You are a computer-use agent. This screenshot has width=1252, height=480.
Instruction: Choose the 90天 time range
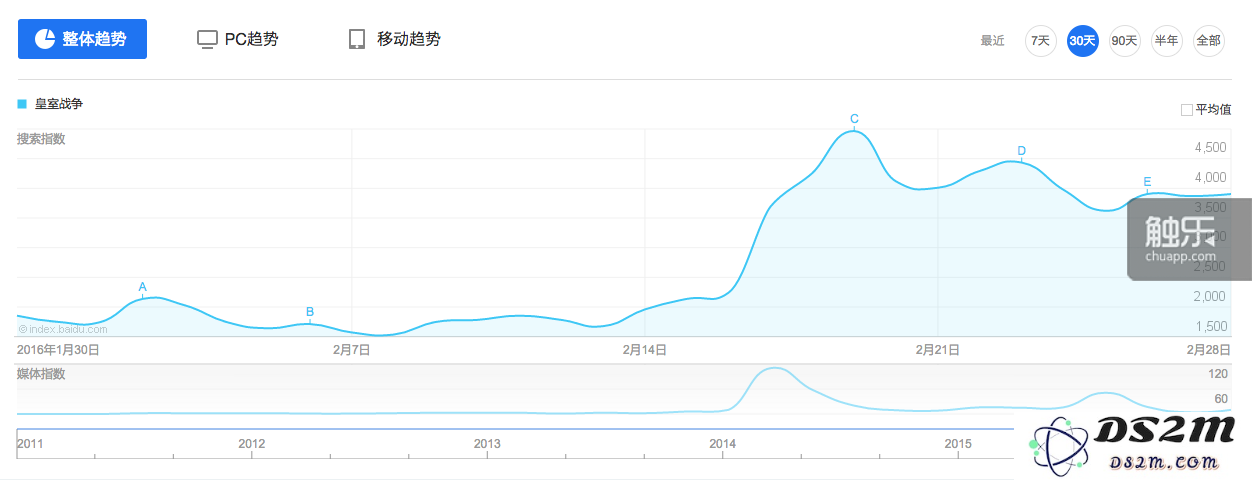pyautogui.click(x=1124, y=41)
